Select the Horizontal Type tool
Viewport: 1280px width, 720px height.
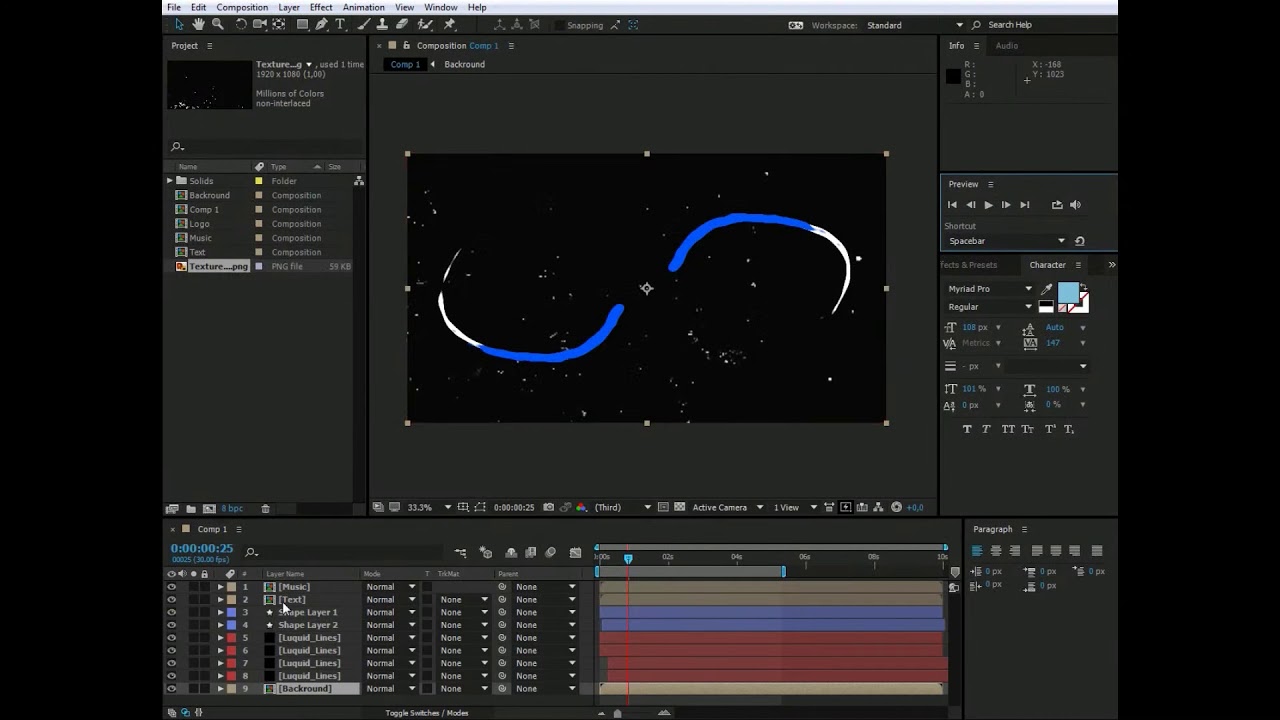click(340, 24)
